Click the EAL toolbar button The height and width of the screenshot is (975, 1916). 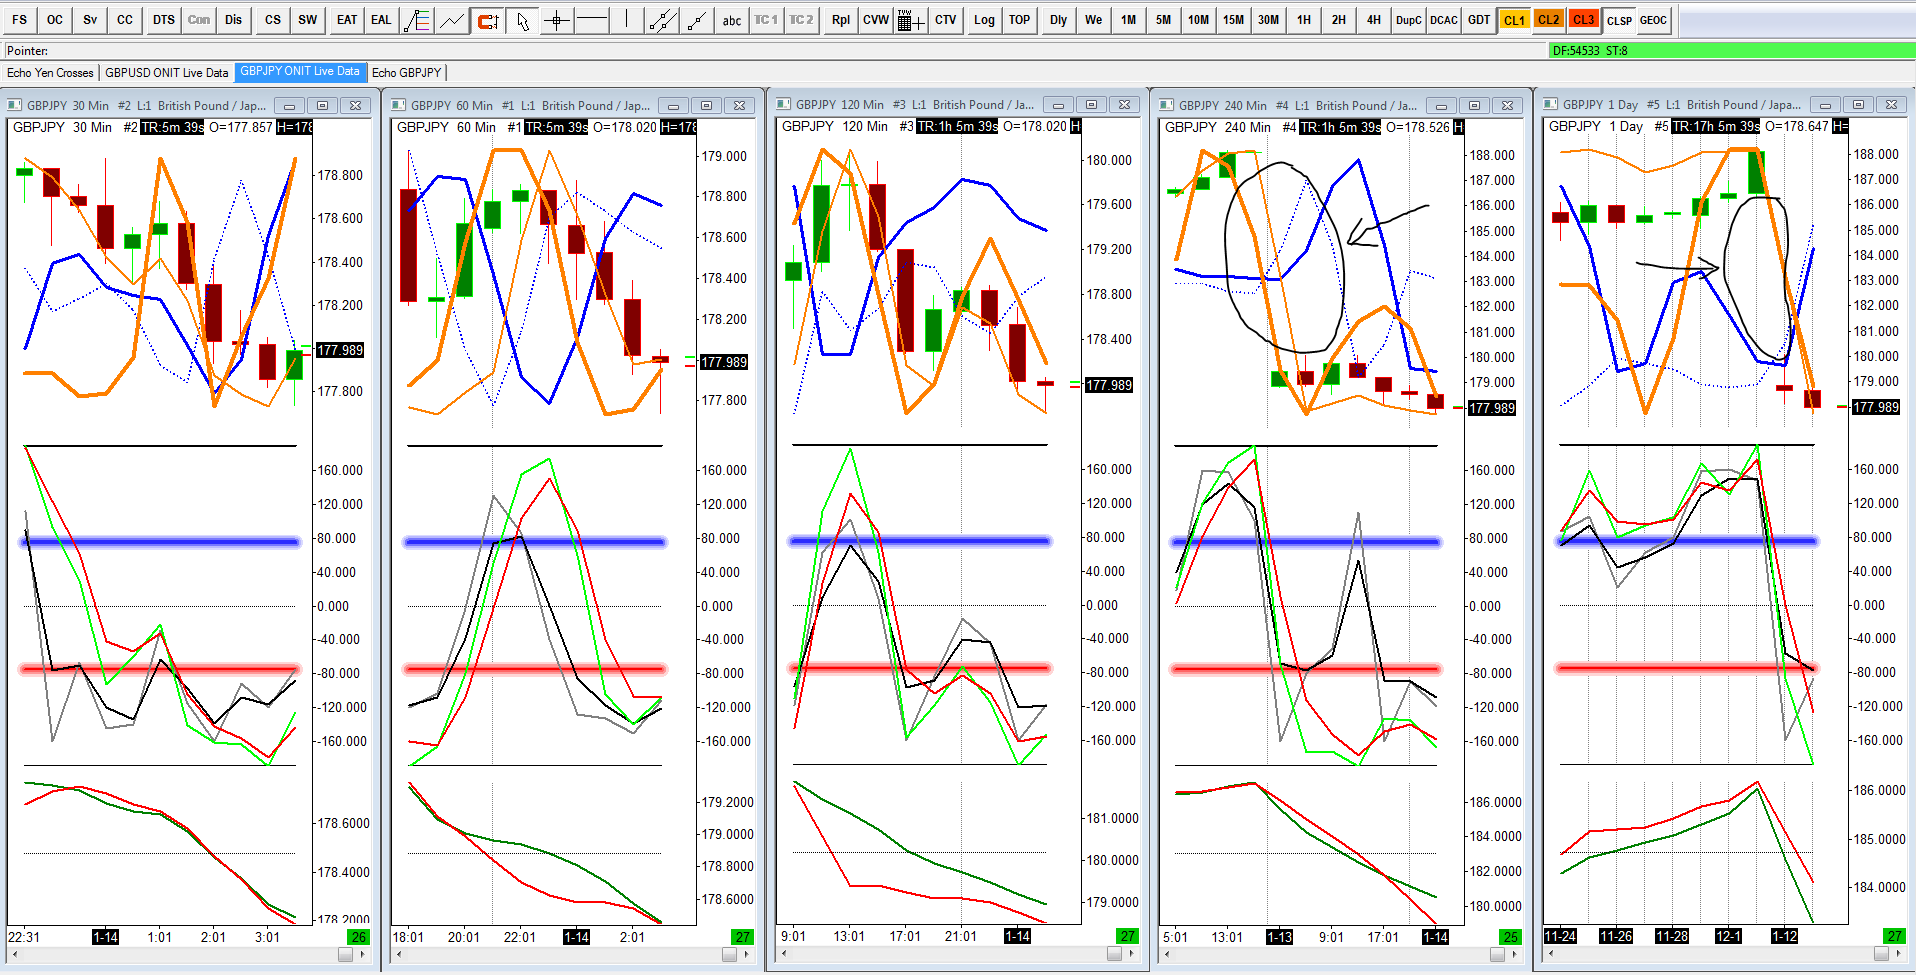(x=382, y=20)
